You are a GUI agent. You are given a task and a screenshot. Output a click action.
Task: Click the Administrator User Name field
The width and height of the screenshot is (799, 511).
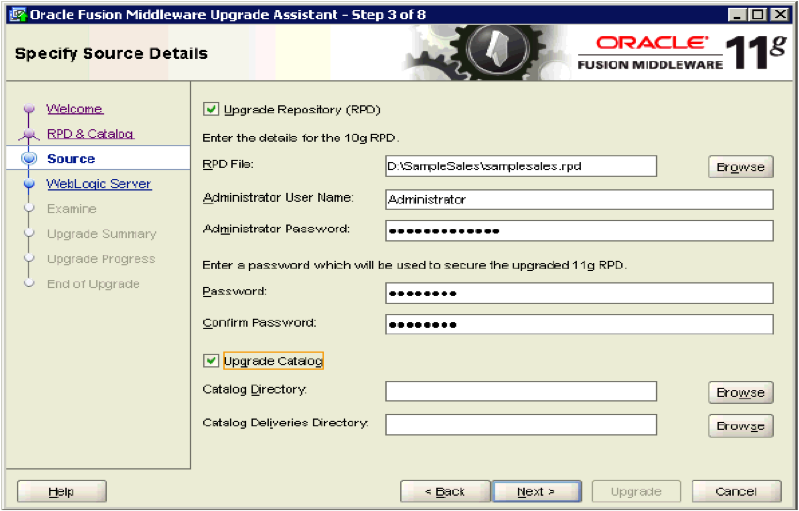click(579, 199)
